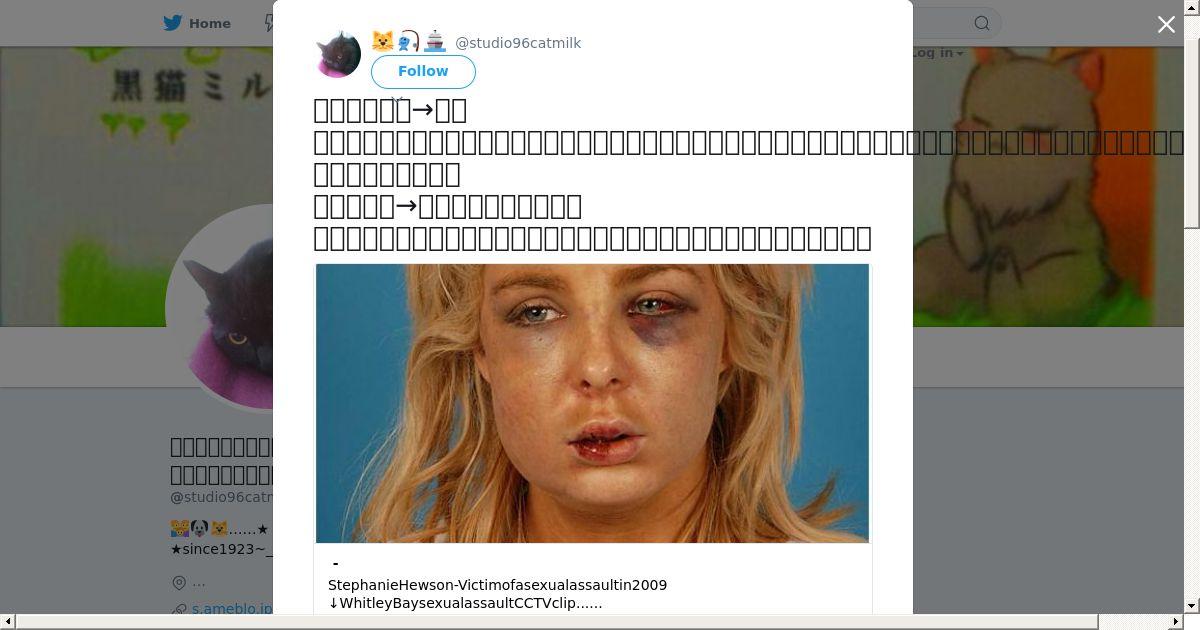Open the @studio96catmilk handle link
Screen dimensions: 1200x630
[518, 43]
